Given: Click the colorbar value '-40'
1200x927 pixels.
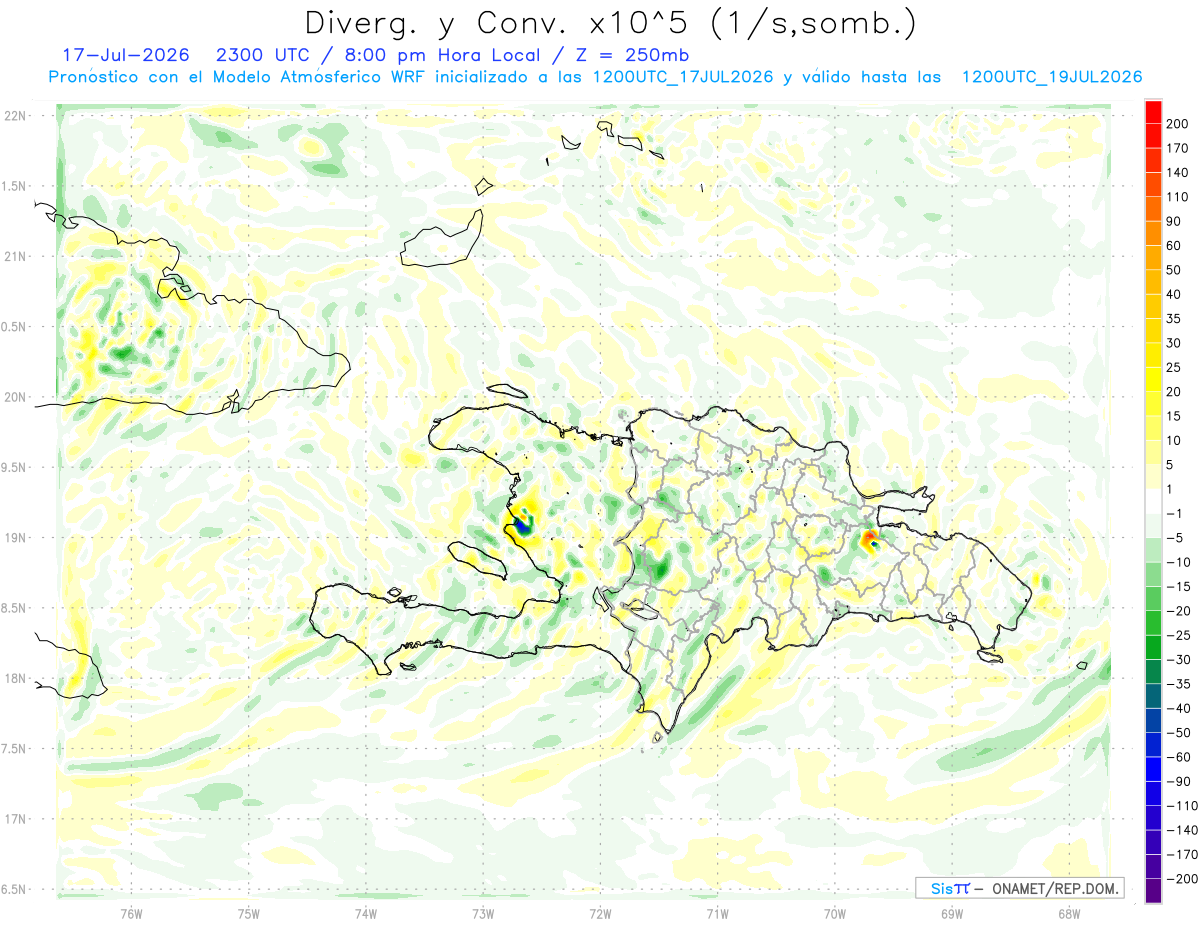Looking at the screenshot, I should point(1178,709).
